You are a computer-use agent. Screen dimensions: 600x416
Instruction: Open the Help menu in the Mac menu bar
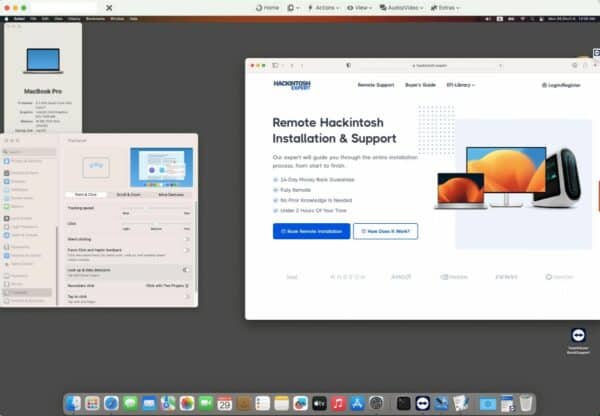point(134,19)
